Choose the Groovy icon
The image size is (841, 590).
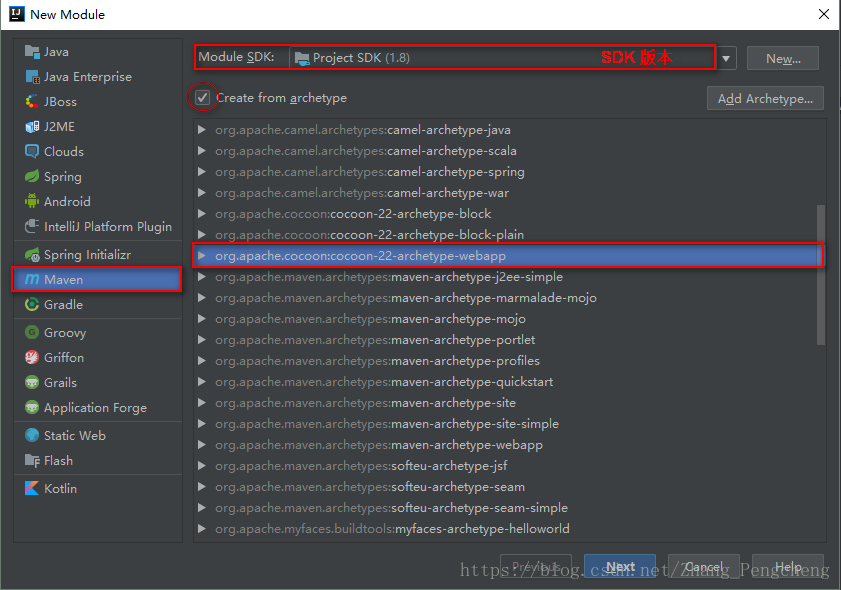(x=32, y=333)
